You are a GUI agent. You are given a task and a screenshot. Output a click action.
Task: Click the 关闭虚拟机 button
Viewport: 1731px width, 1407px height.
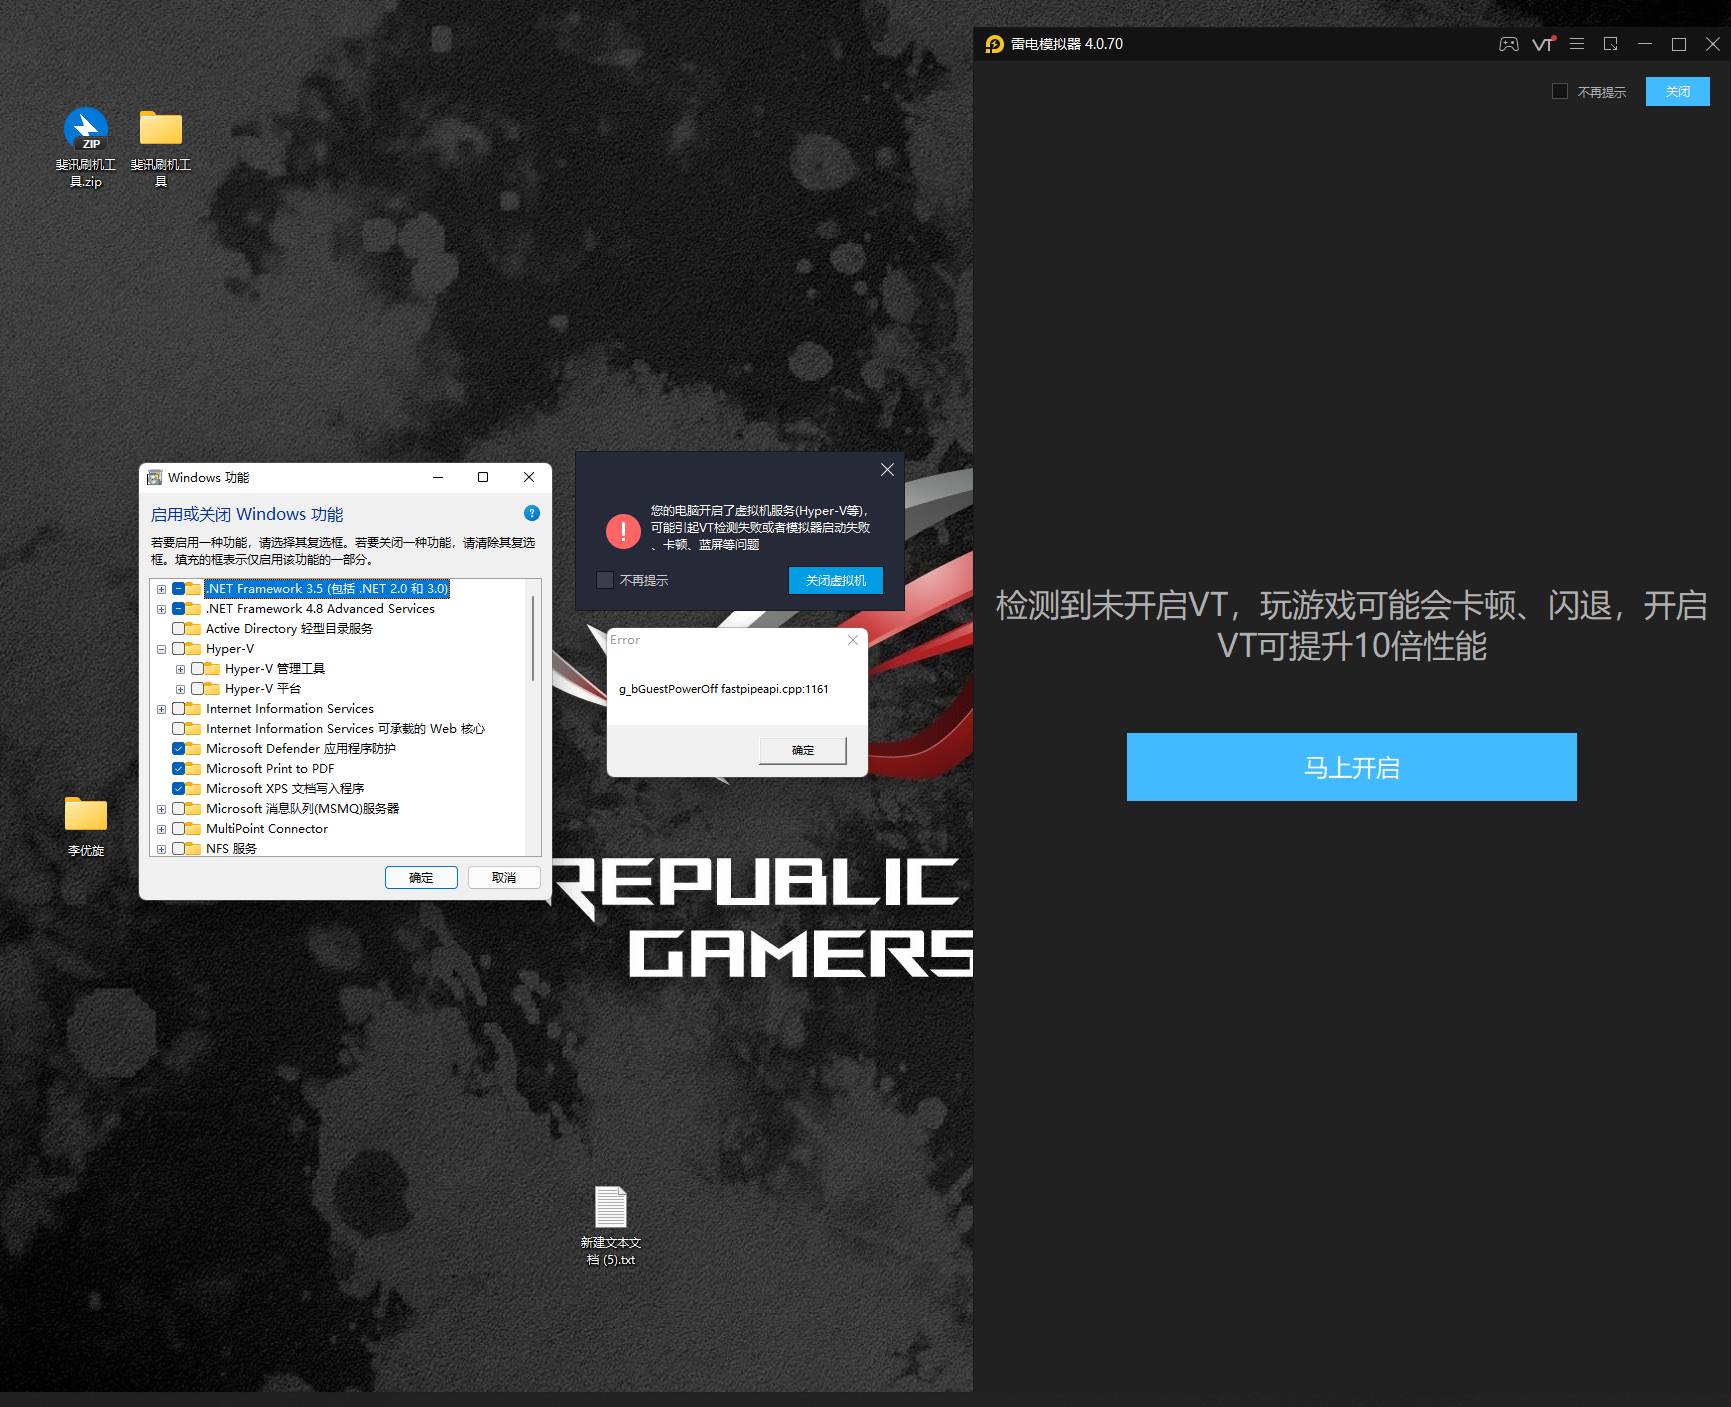pyautogui.click(x=835, y=581)
